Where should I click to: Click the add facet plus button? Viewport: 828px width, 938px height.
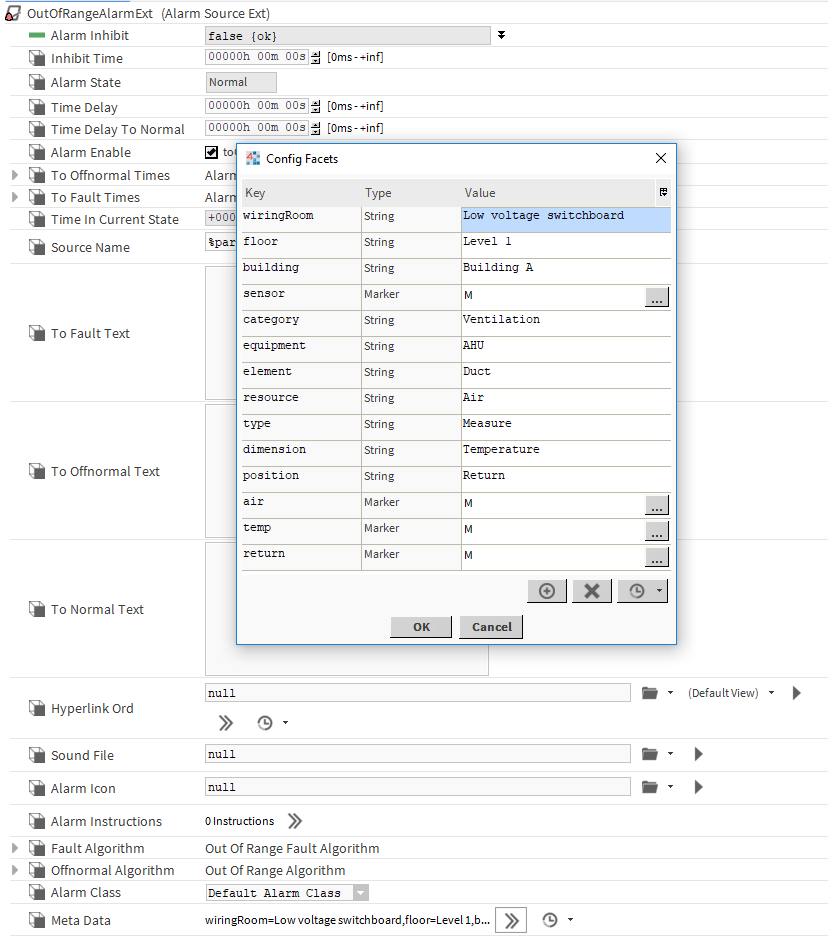(x=547, y=591)
